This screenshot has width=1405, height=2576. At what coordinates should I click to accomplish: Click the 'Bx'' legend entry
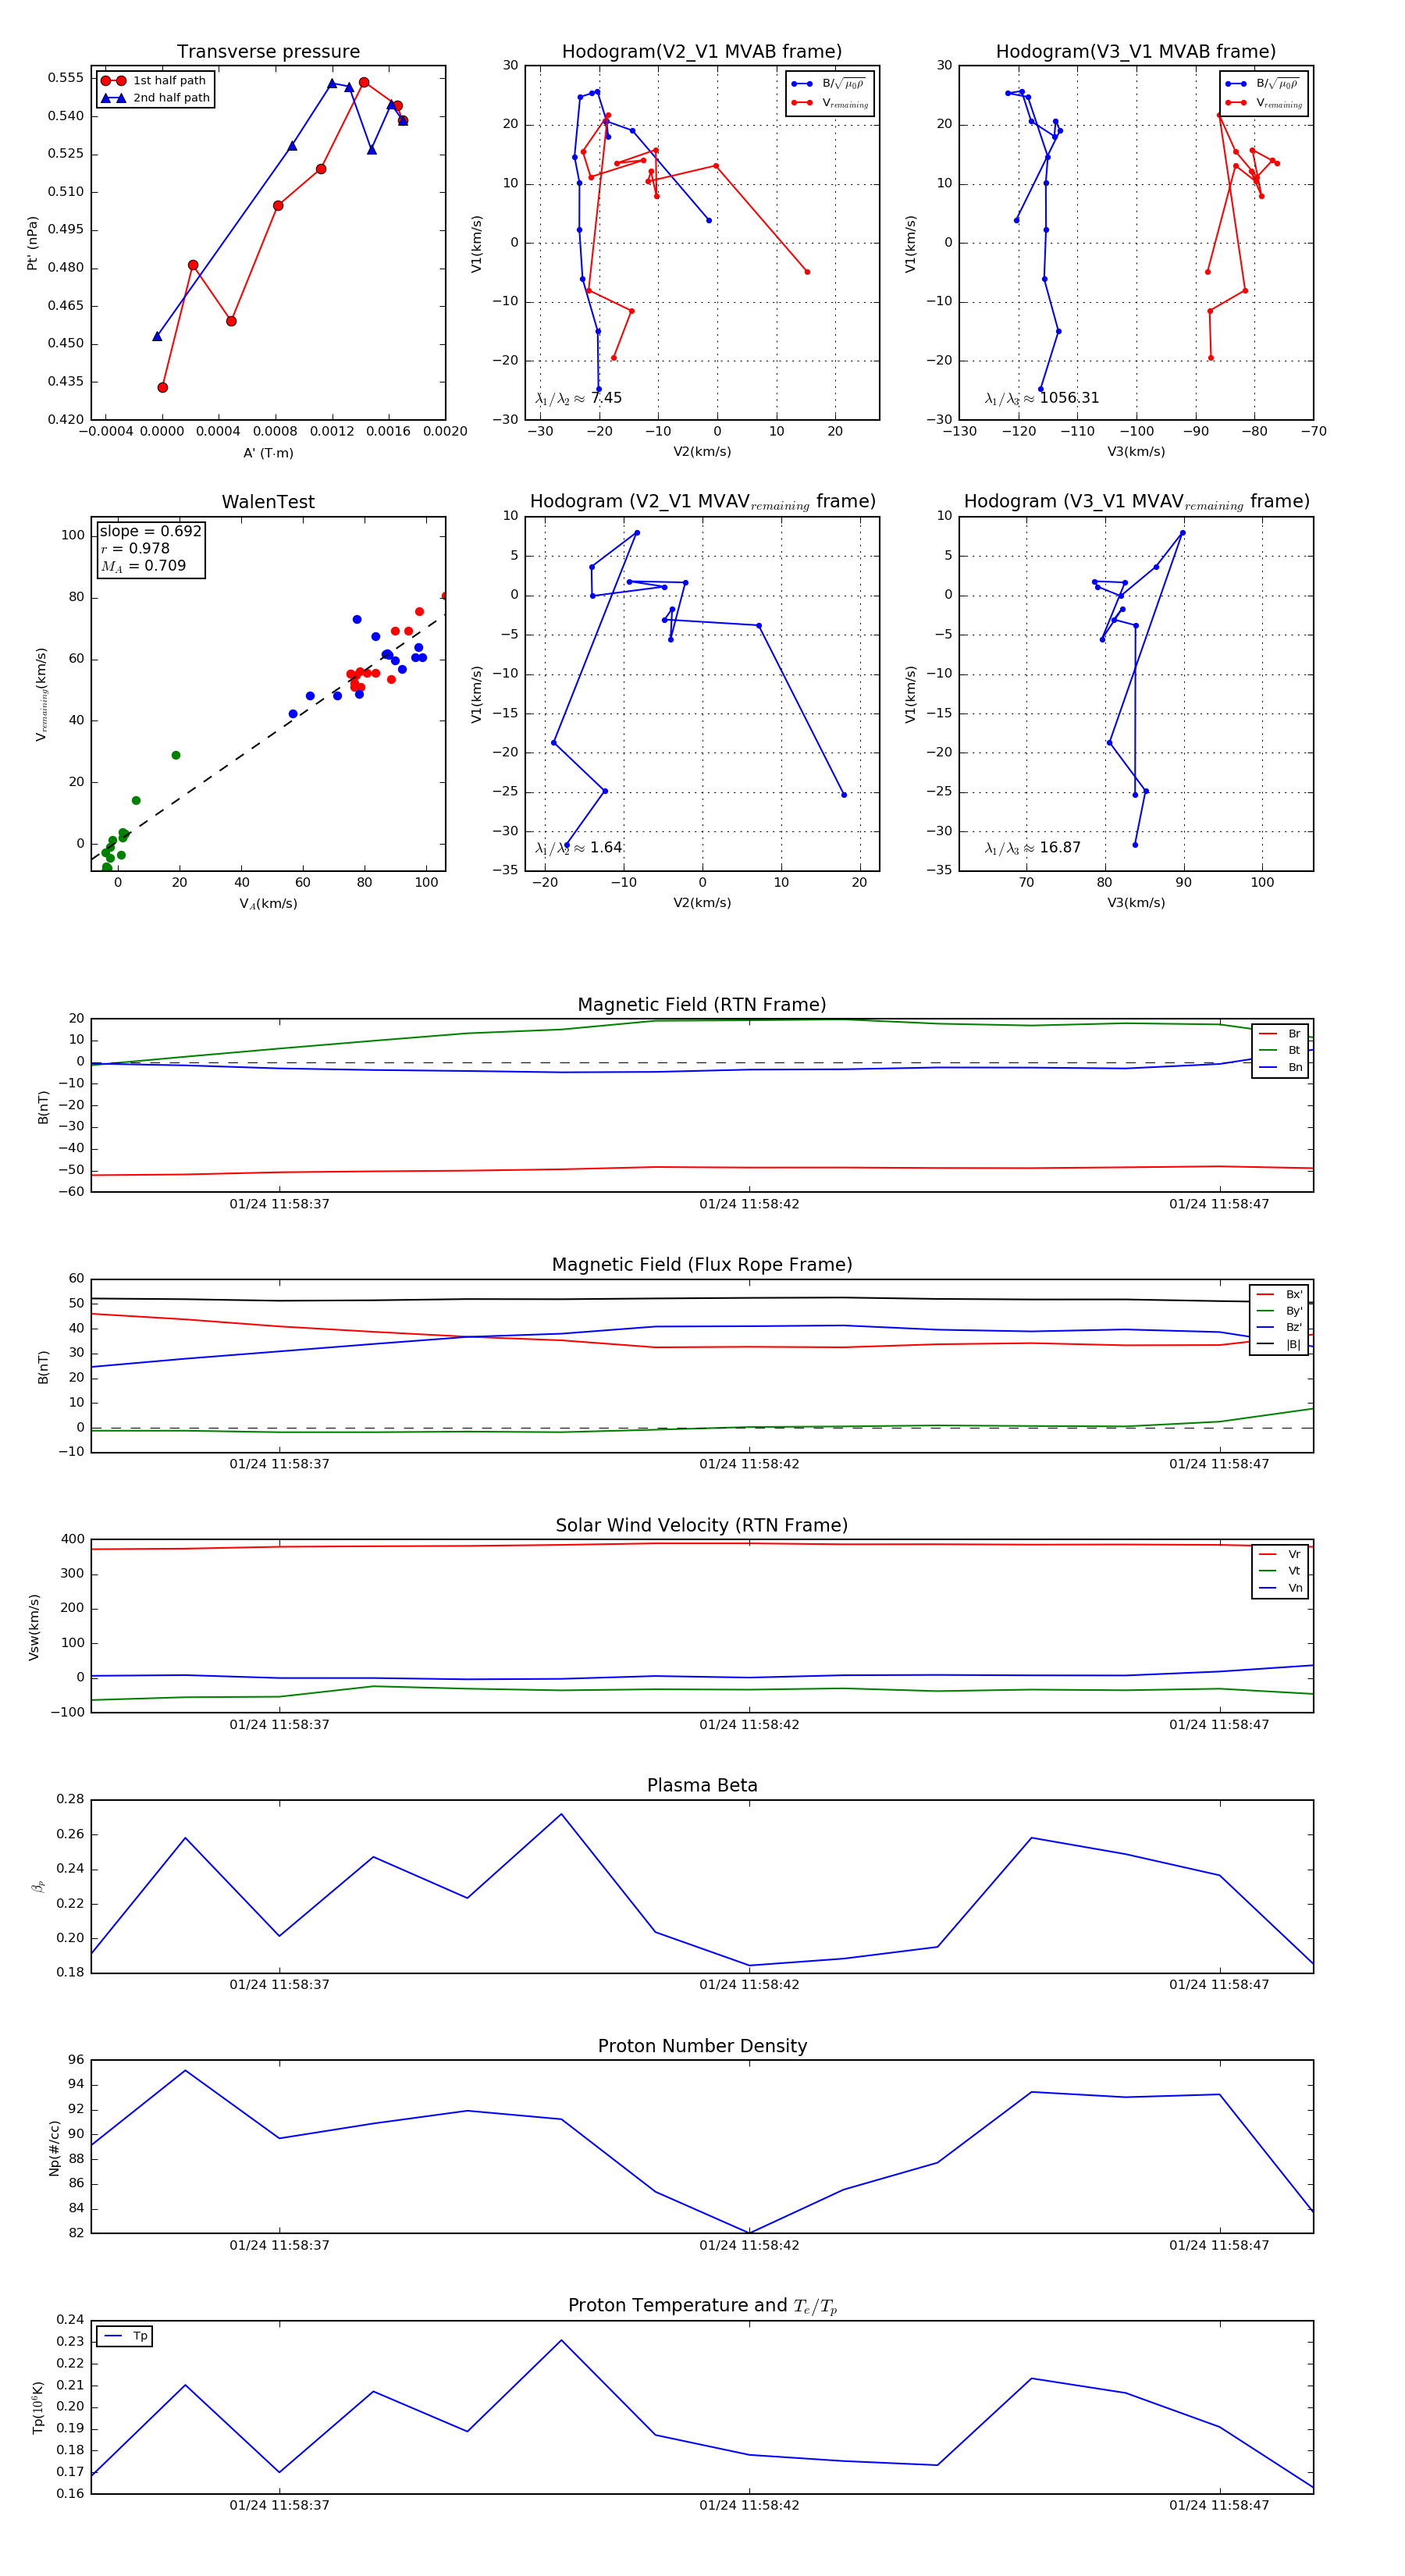[1280, 1294]
